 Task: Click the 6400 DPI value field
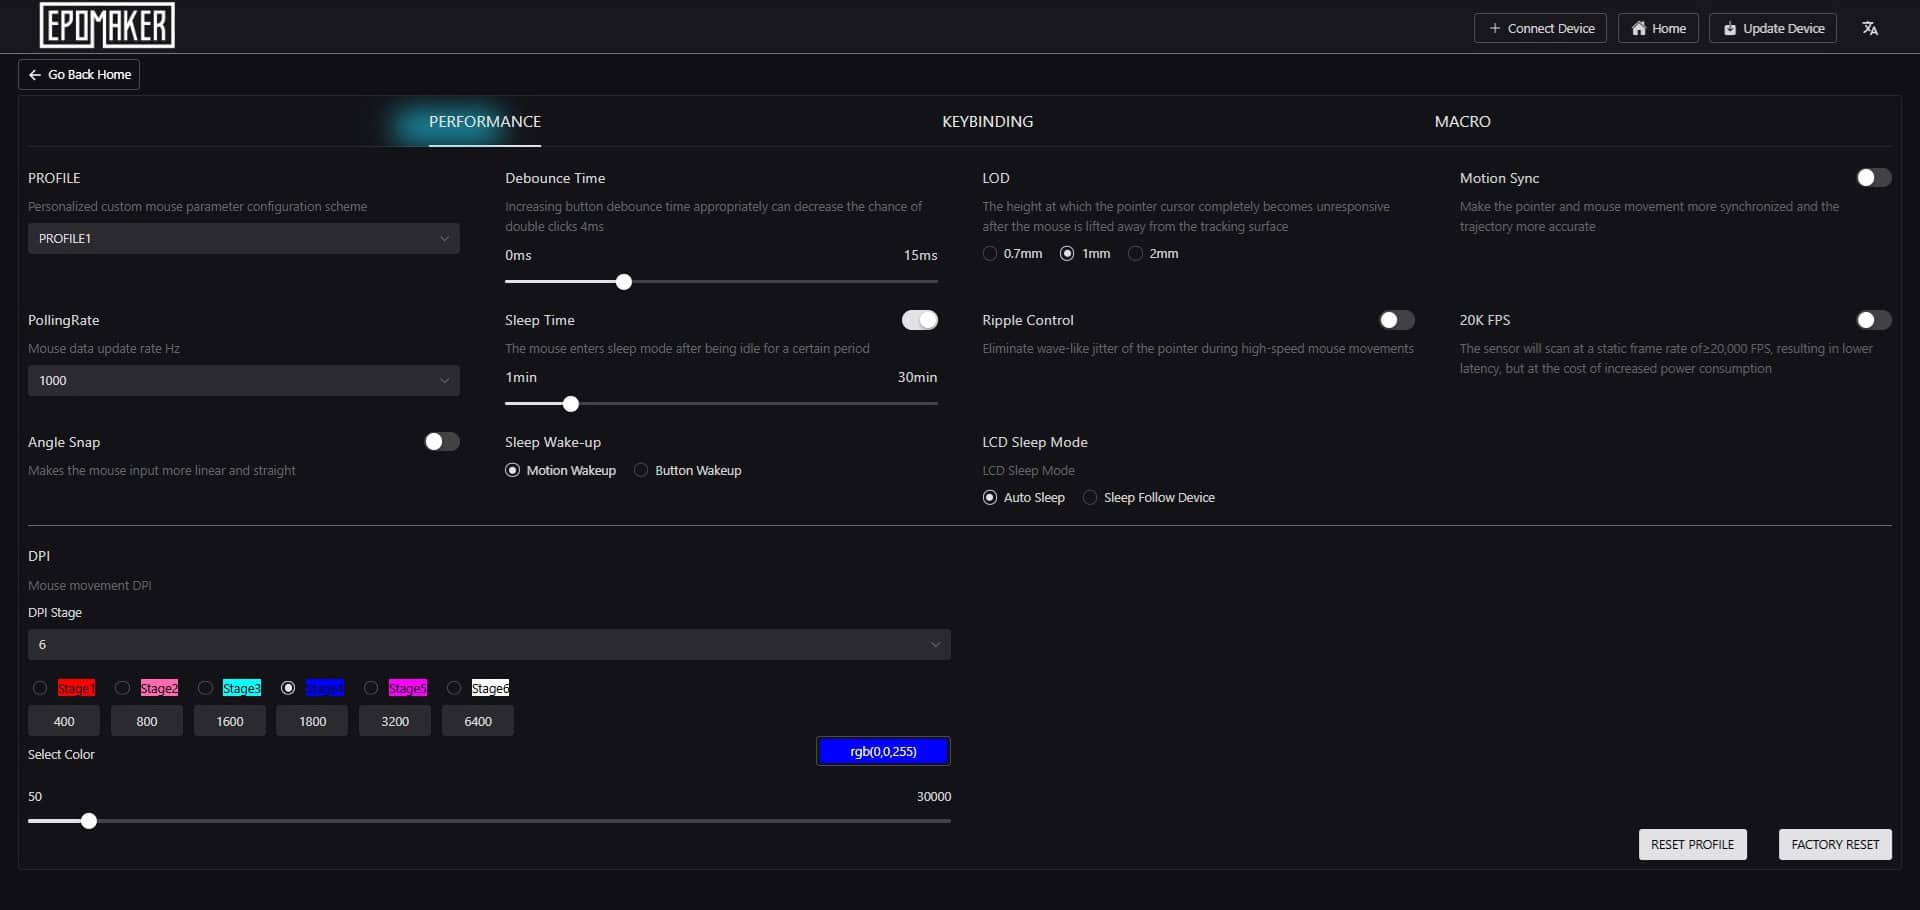click(x=478, y=721)
